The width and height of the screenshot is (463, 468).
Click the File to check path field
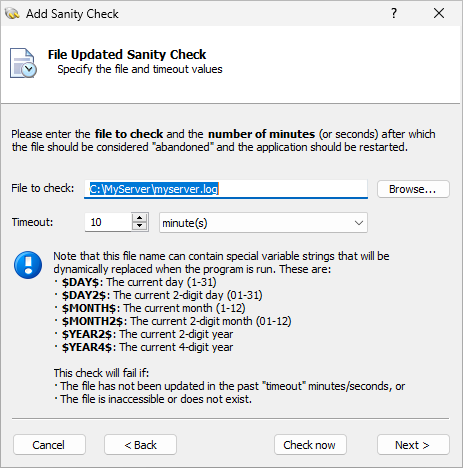226,189
